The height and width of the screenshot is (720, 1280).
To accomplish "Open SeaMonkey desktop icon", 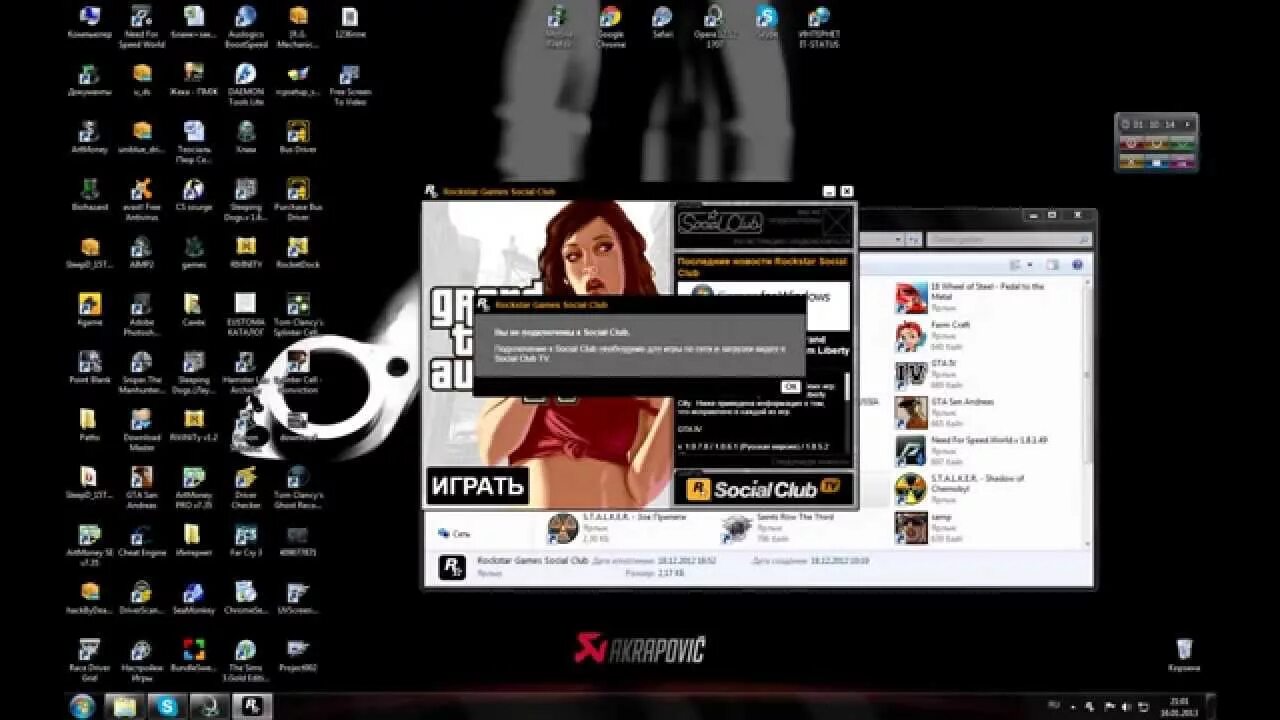I will [x=194, y=598].
